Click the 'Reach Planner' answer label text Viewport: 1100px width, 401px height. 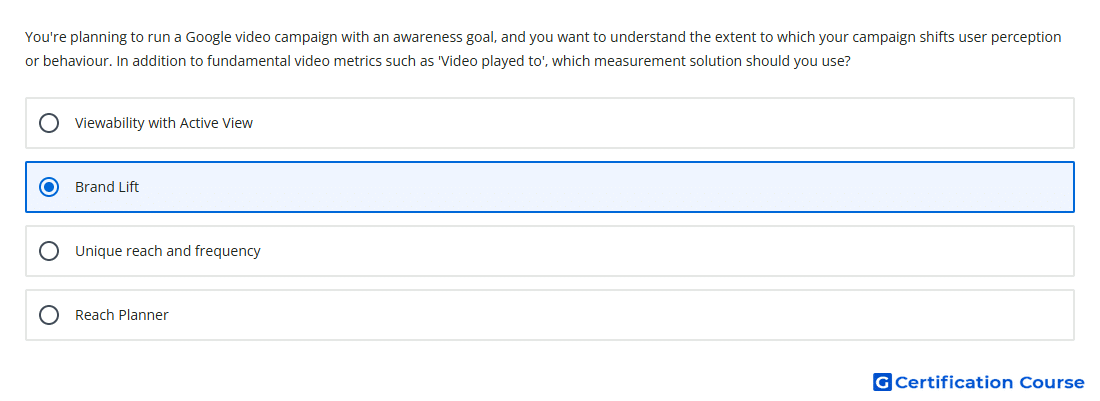(121, 315)
